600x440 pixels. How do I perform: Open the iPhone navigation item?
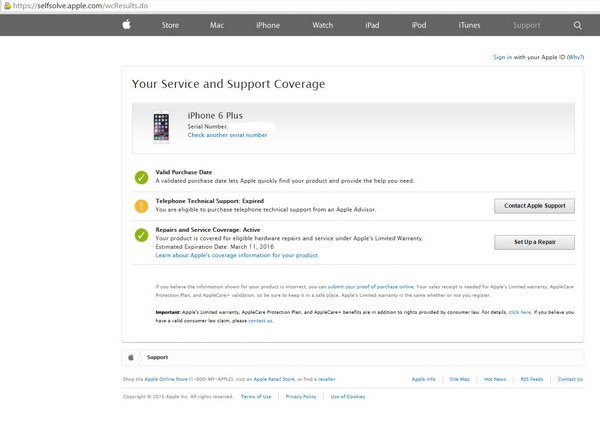point(268,25)
